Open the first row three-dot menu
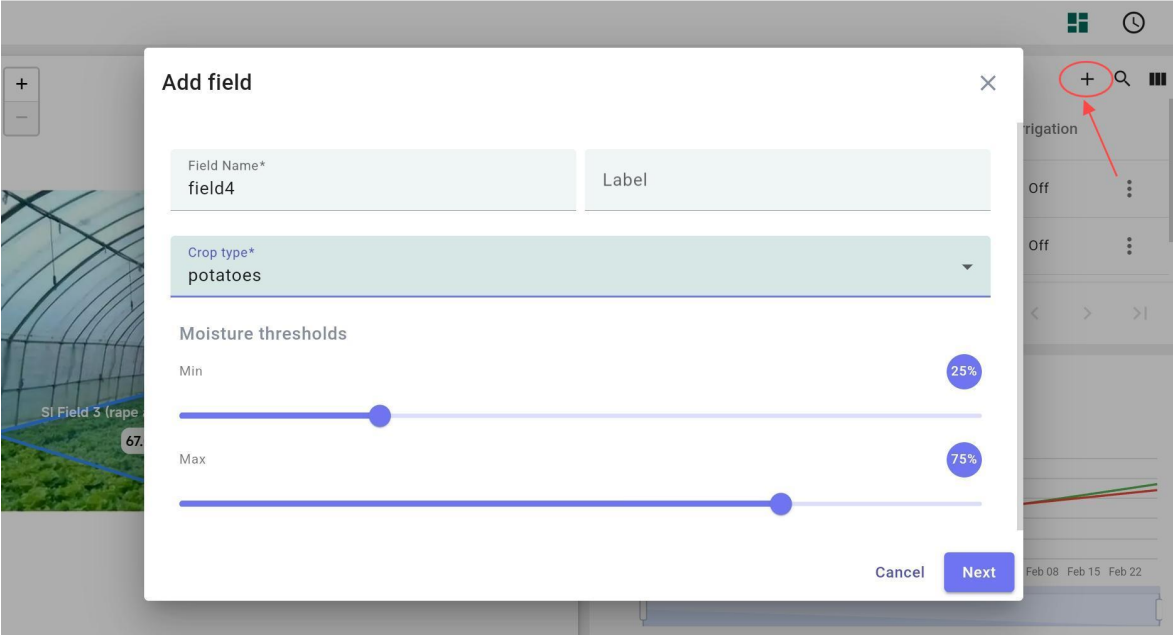Viewport: 1173px width, 635px height. click(1129, 188)
